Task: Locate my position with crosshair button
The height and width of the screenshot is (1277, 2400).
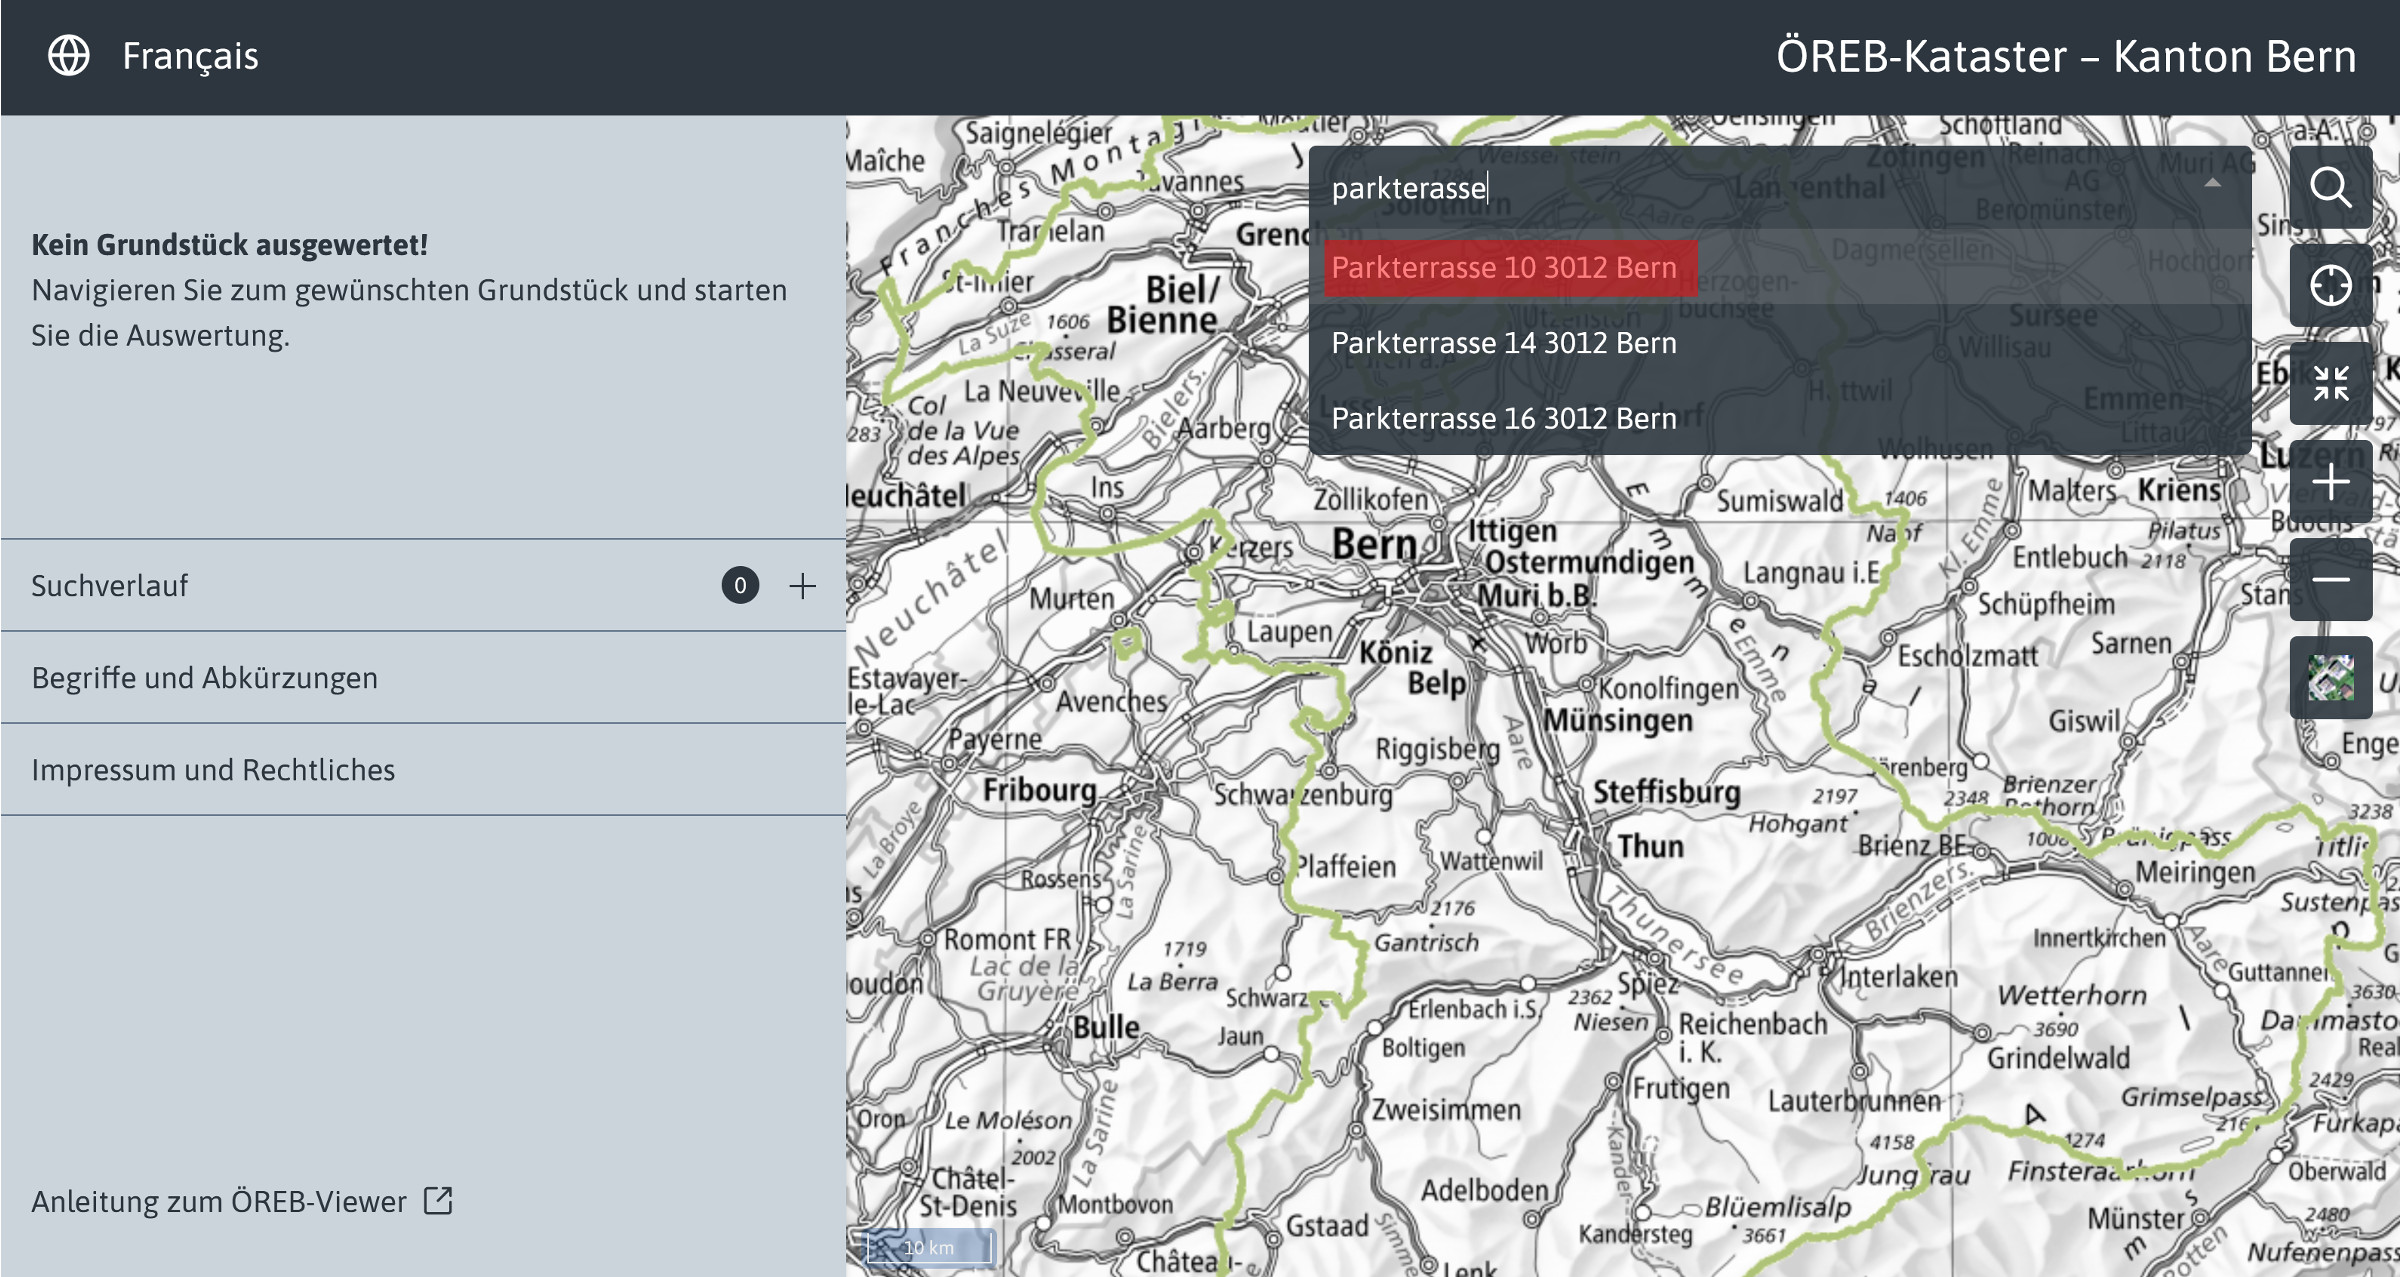Action: (2331, 285)
